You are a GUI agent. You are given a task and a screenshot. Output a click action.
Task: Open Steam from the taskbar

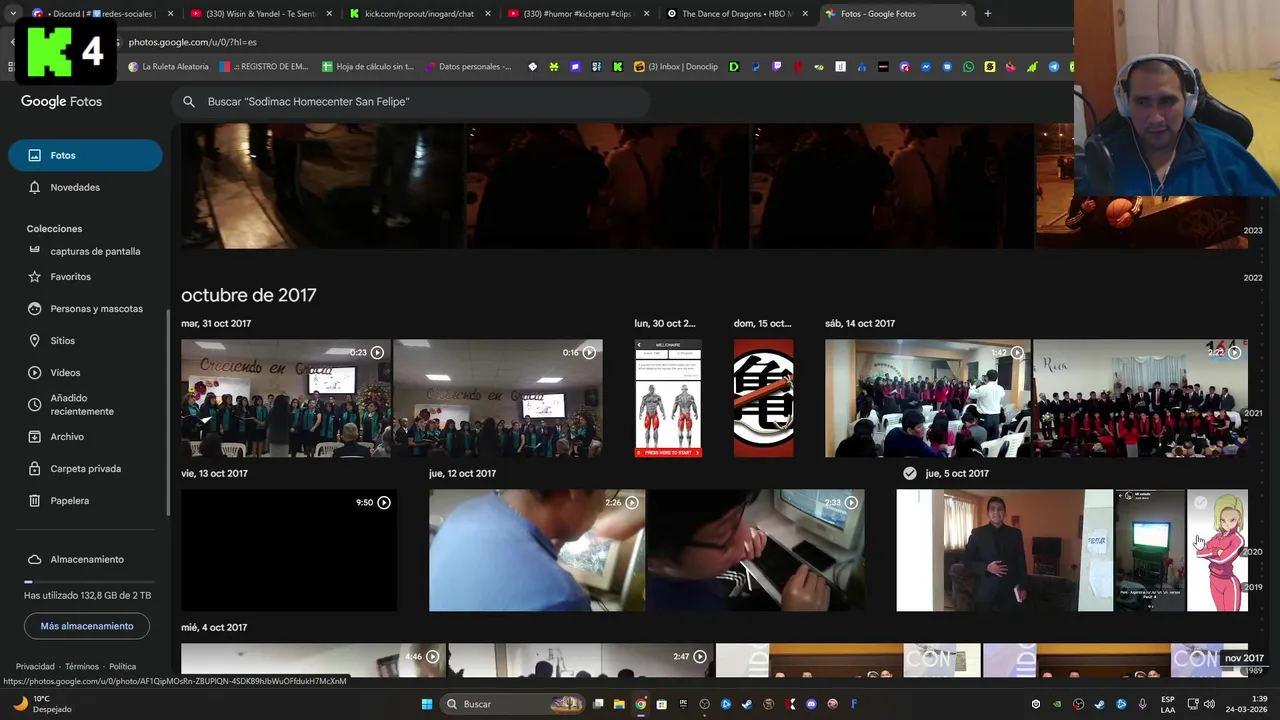click(x=747, y=704)
